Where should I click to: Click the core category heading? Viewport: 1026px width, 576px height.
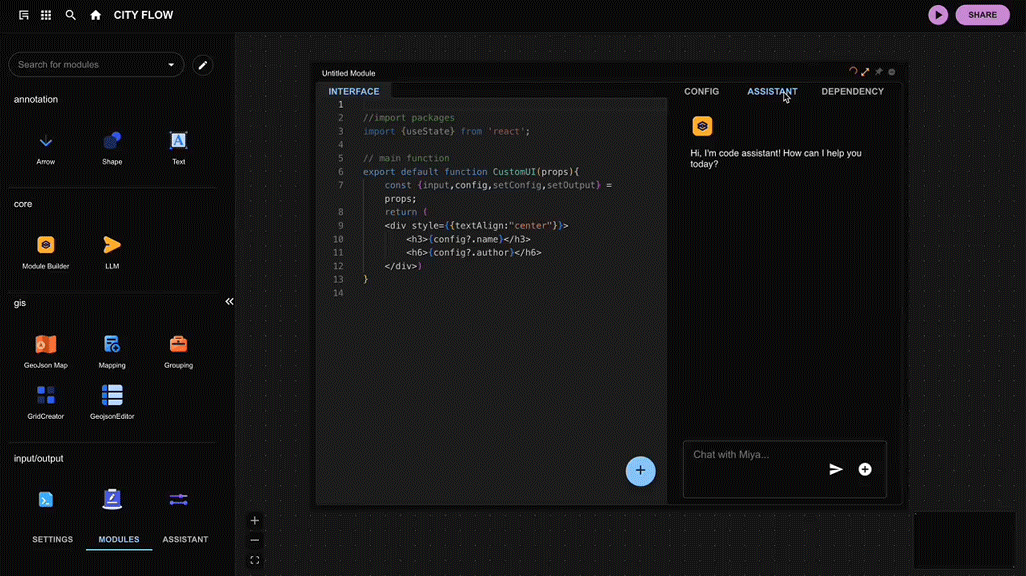(x=23, y=204)
